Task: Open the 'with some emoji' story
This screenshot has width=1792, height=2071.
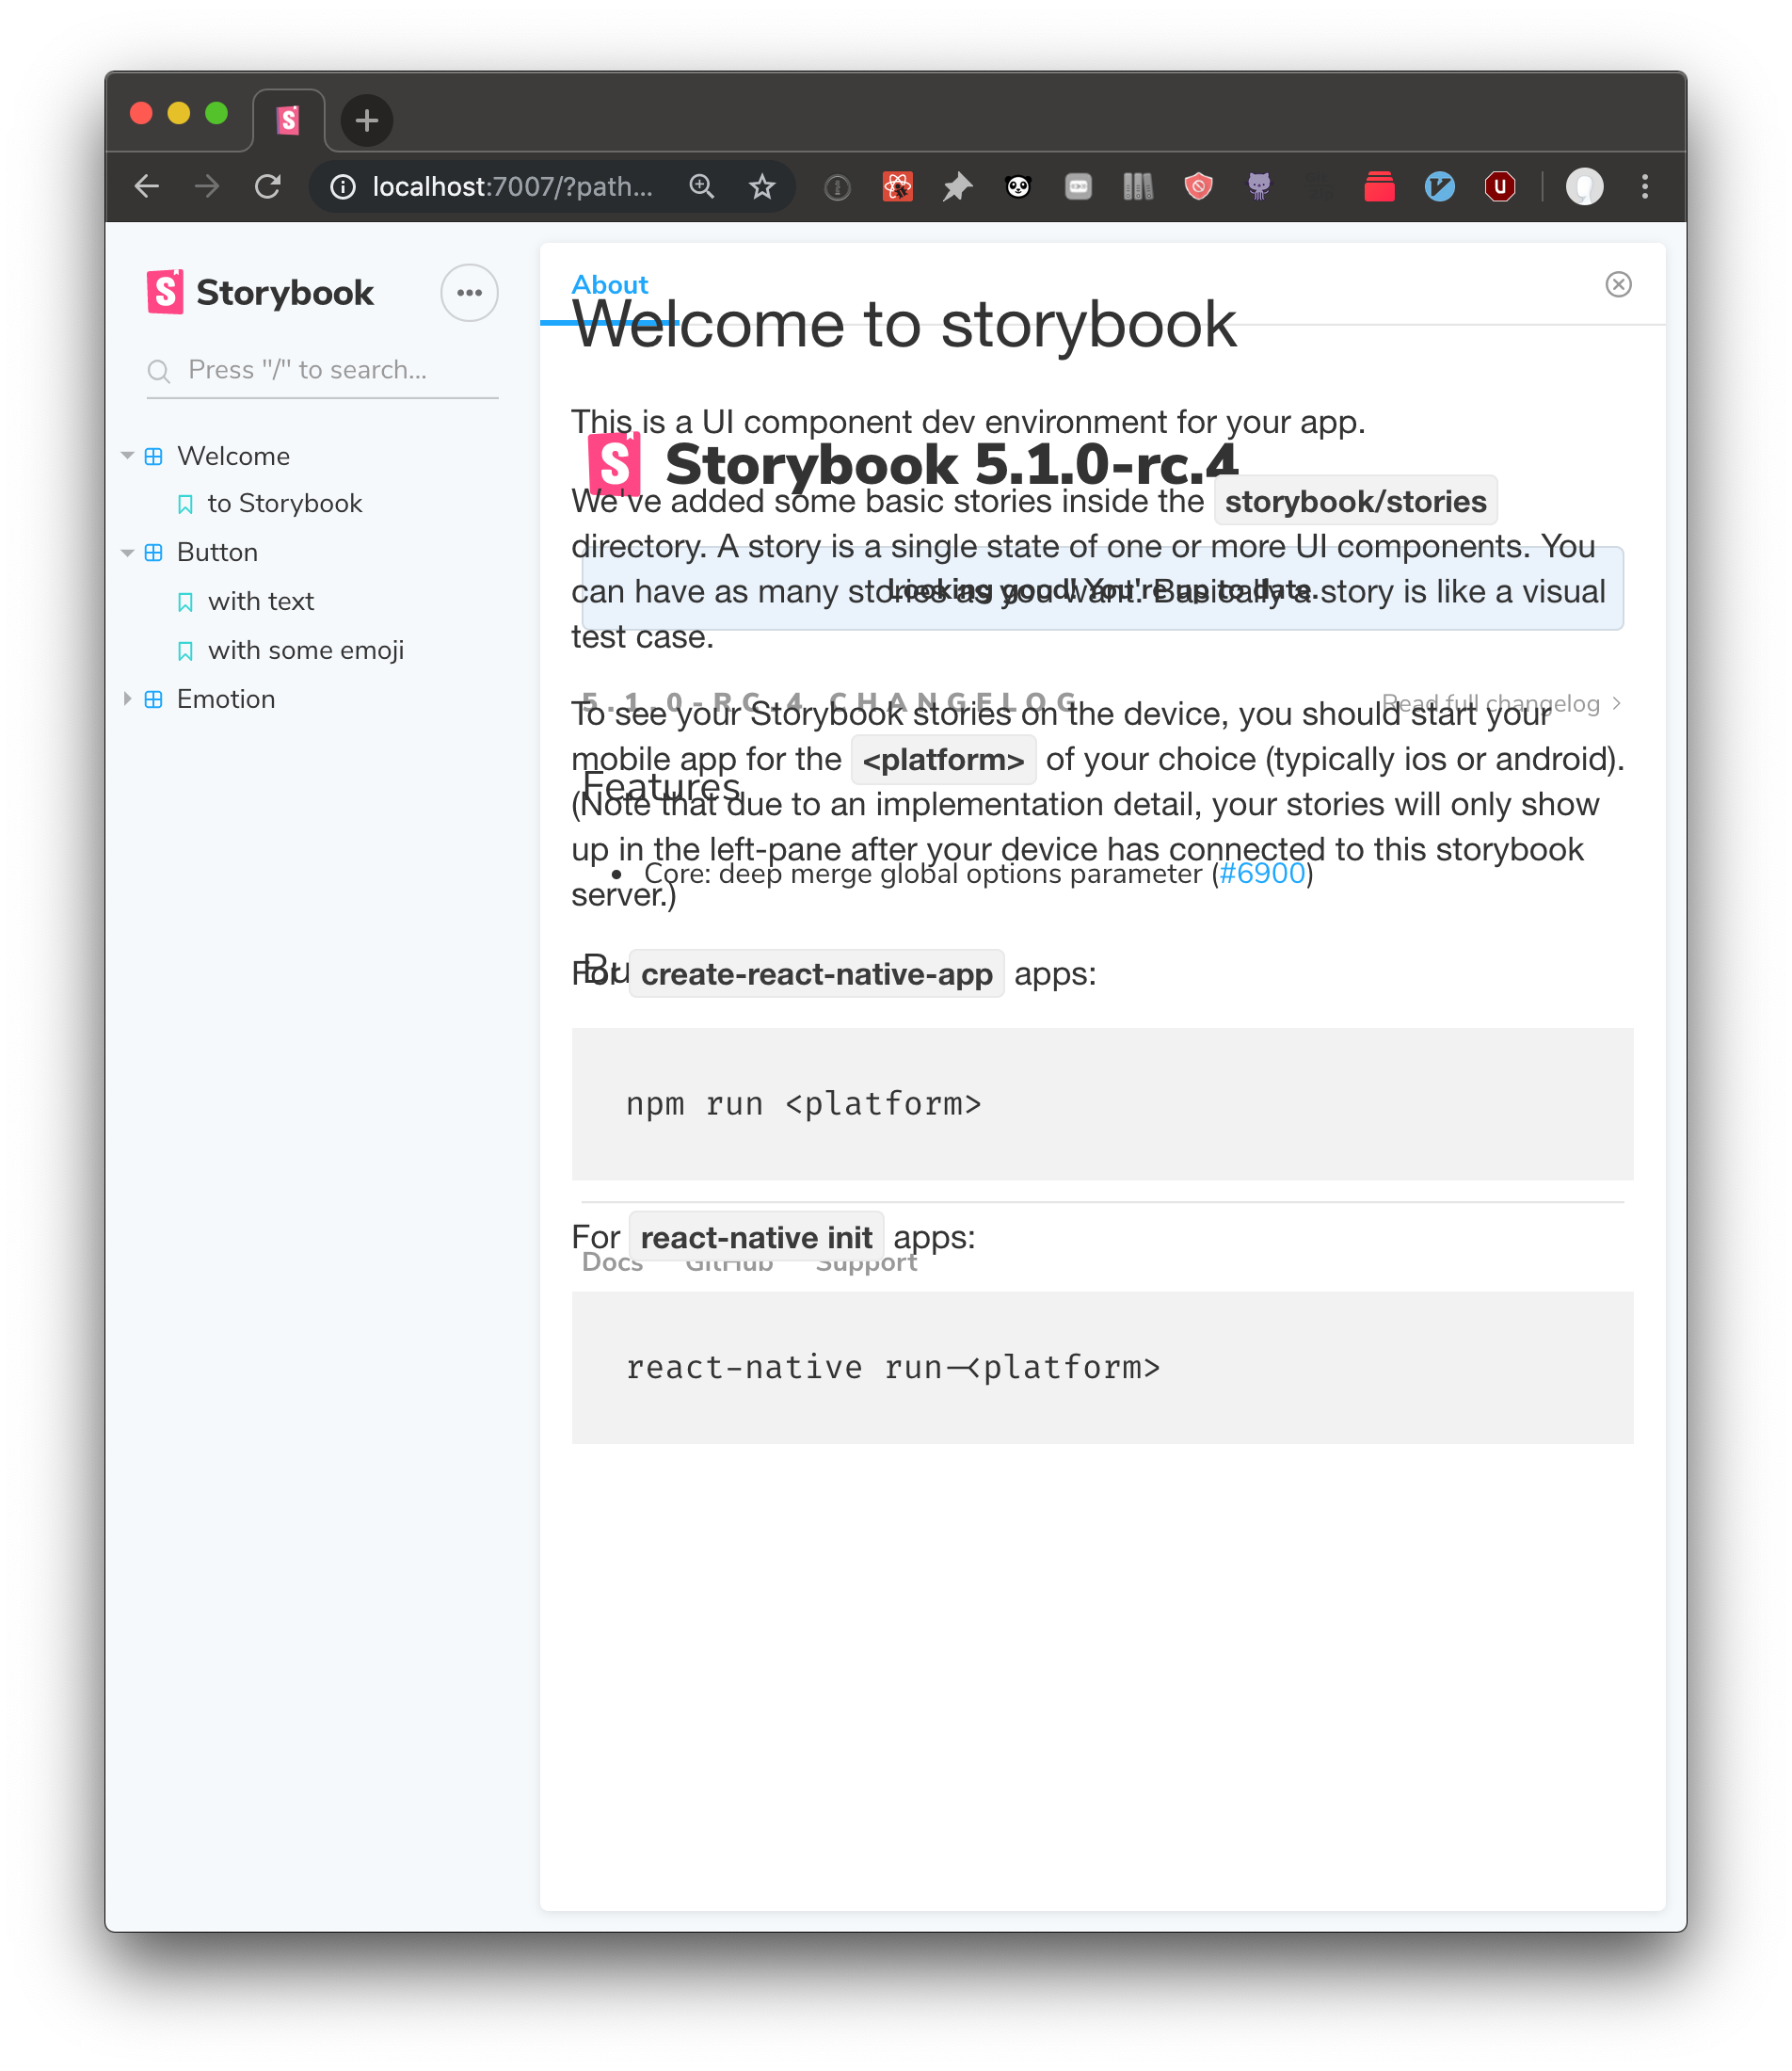Action: click(305, 650)
